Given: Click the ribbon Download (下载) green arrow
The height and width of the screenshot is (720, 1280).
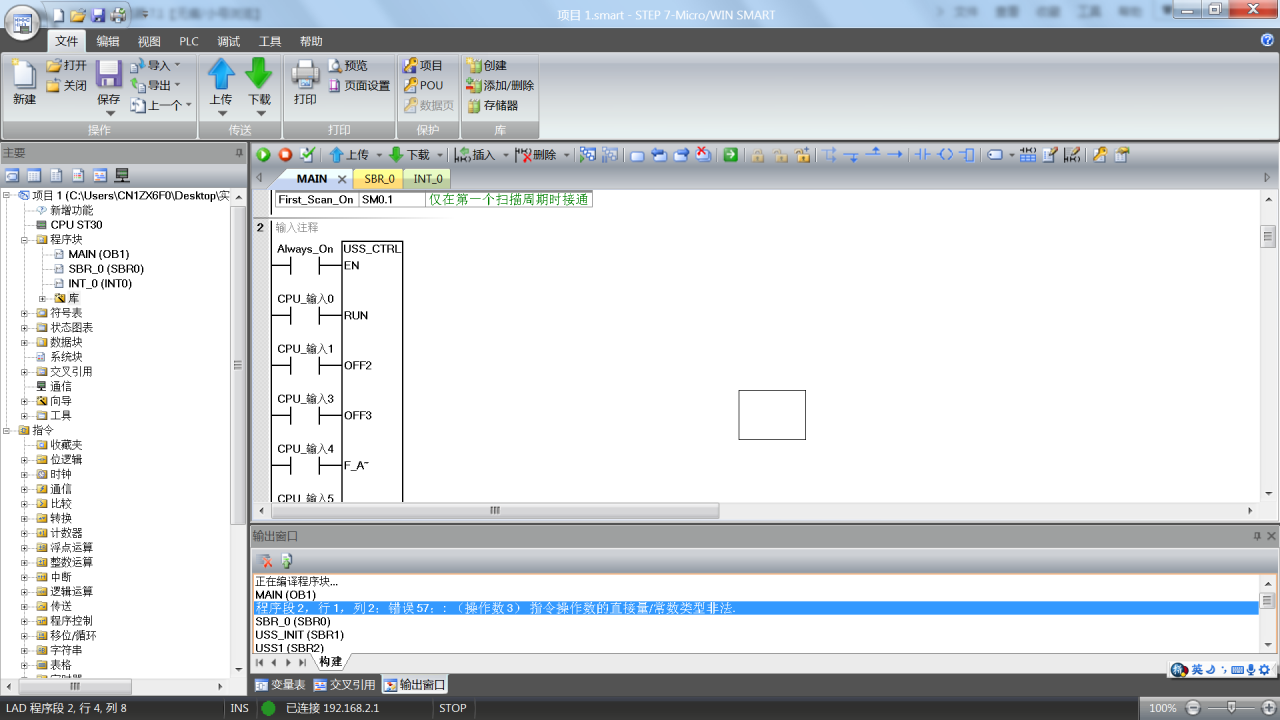Looking at the screenshot, I should pos(259,74).
